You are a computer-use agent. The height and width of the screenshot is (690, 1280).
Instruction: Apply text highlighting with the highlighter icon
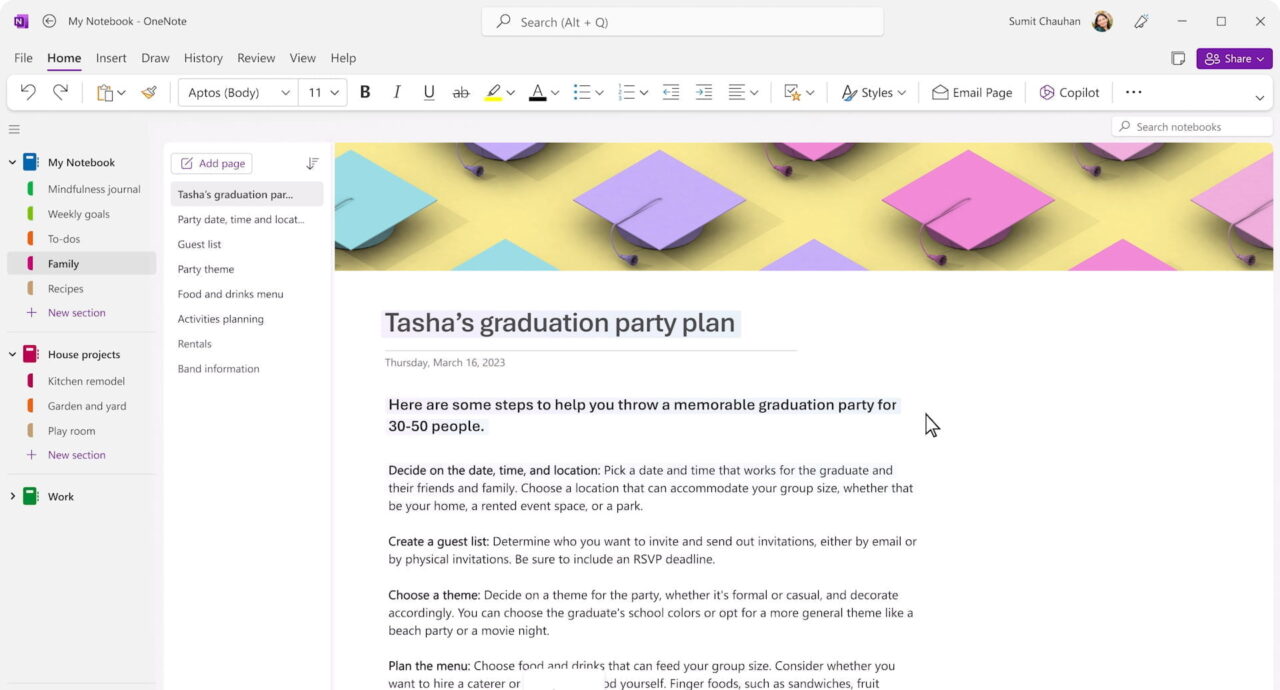point(493,92)
